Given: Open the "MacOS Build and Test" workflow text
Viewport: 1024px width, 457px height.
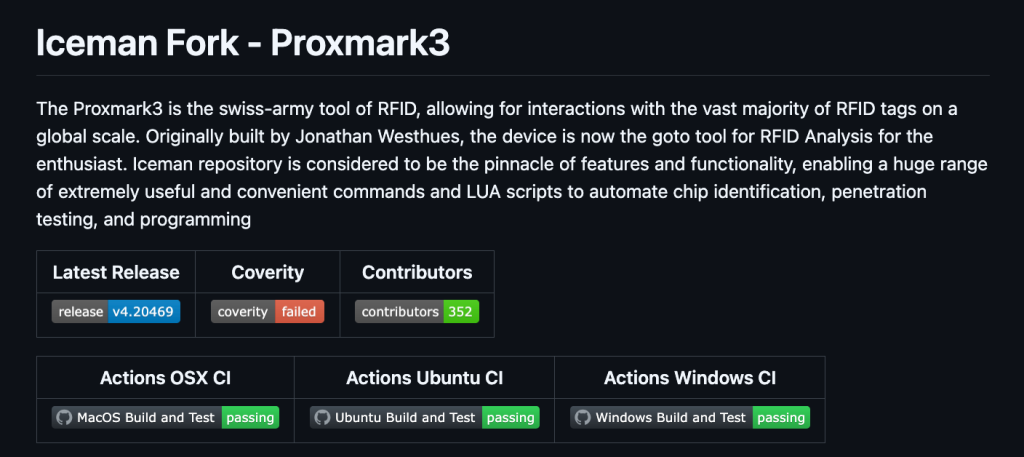Looking at the screenshot, I should [145, 417].
